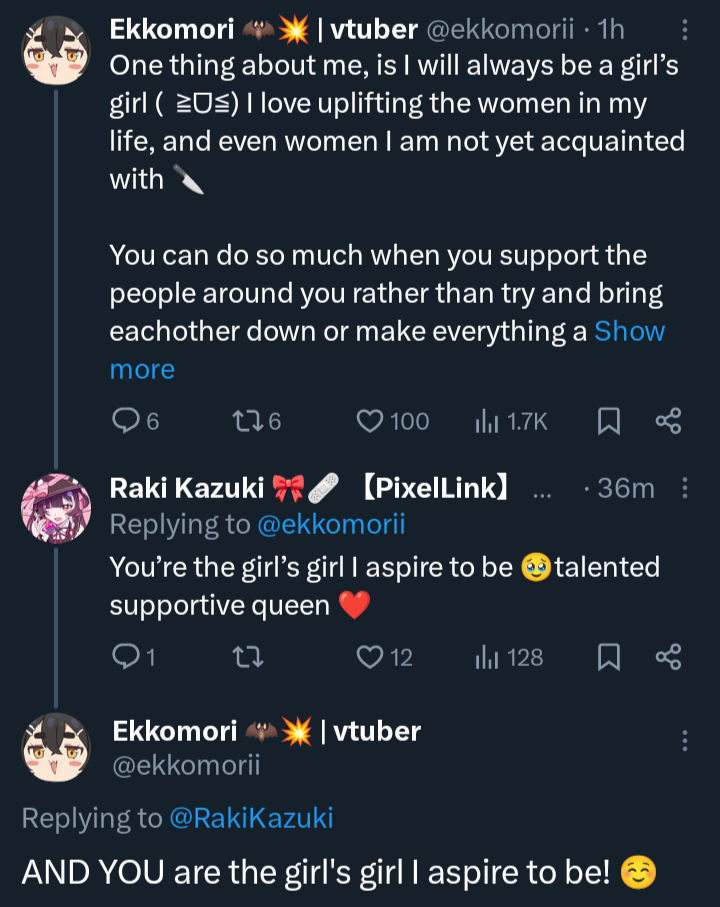Reply to Ekkomori's first tweet

click(x=124, y=422)
